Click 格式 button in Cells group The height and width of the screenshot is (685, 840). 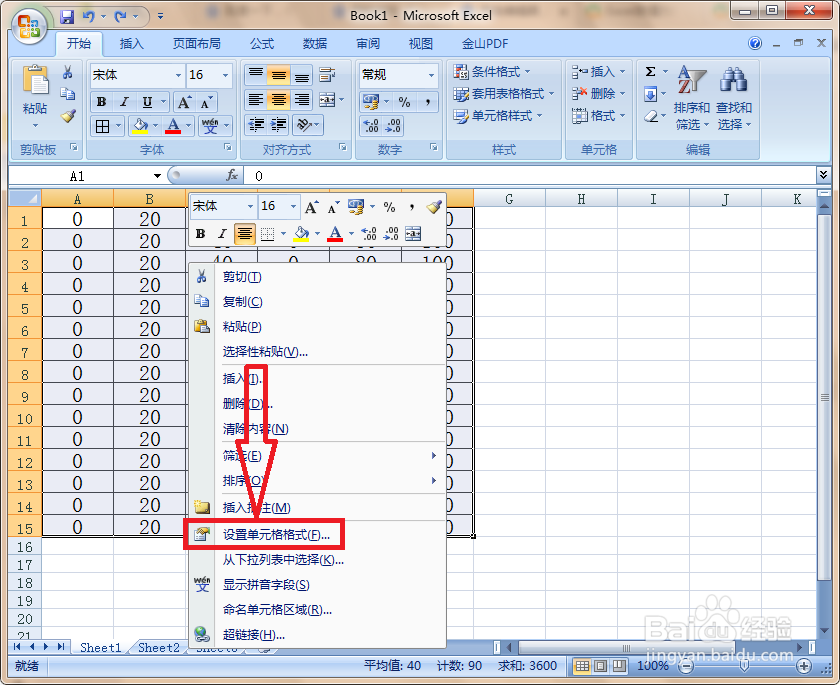pos(598,116)
